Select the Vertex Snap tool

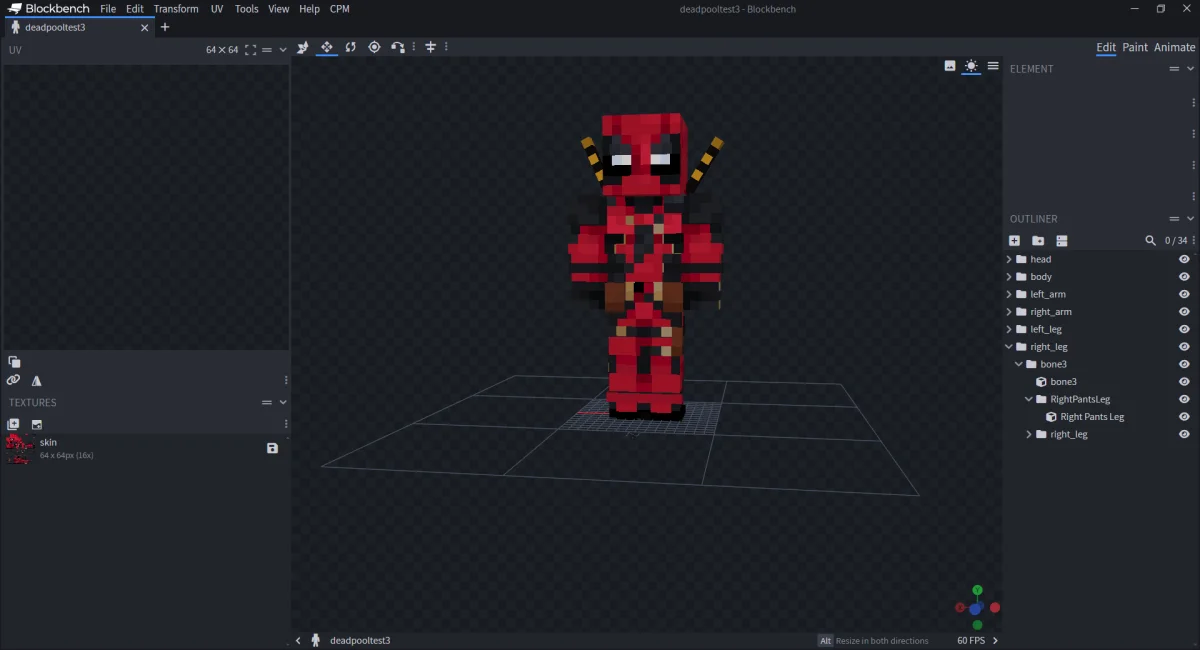pyautogui.click(x=398, y=47)
